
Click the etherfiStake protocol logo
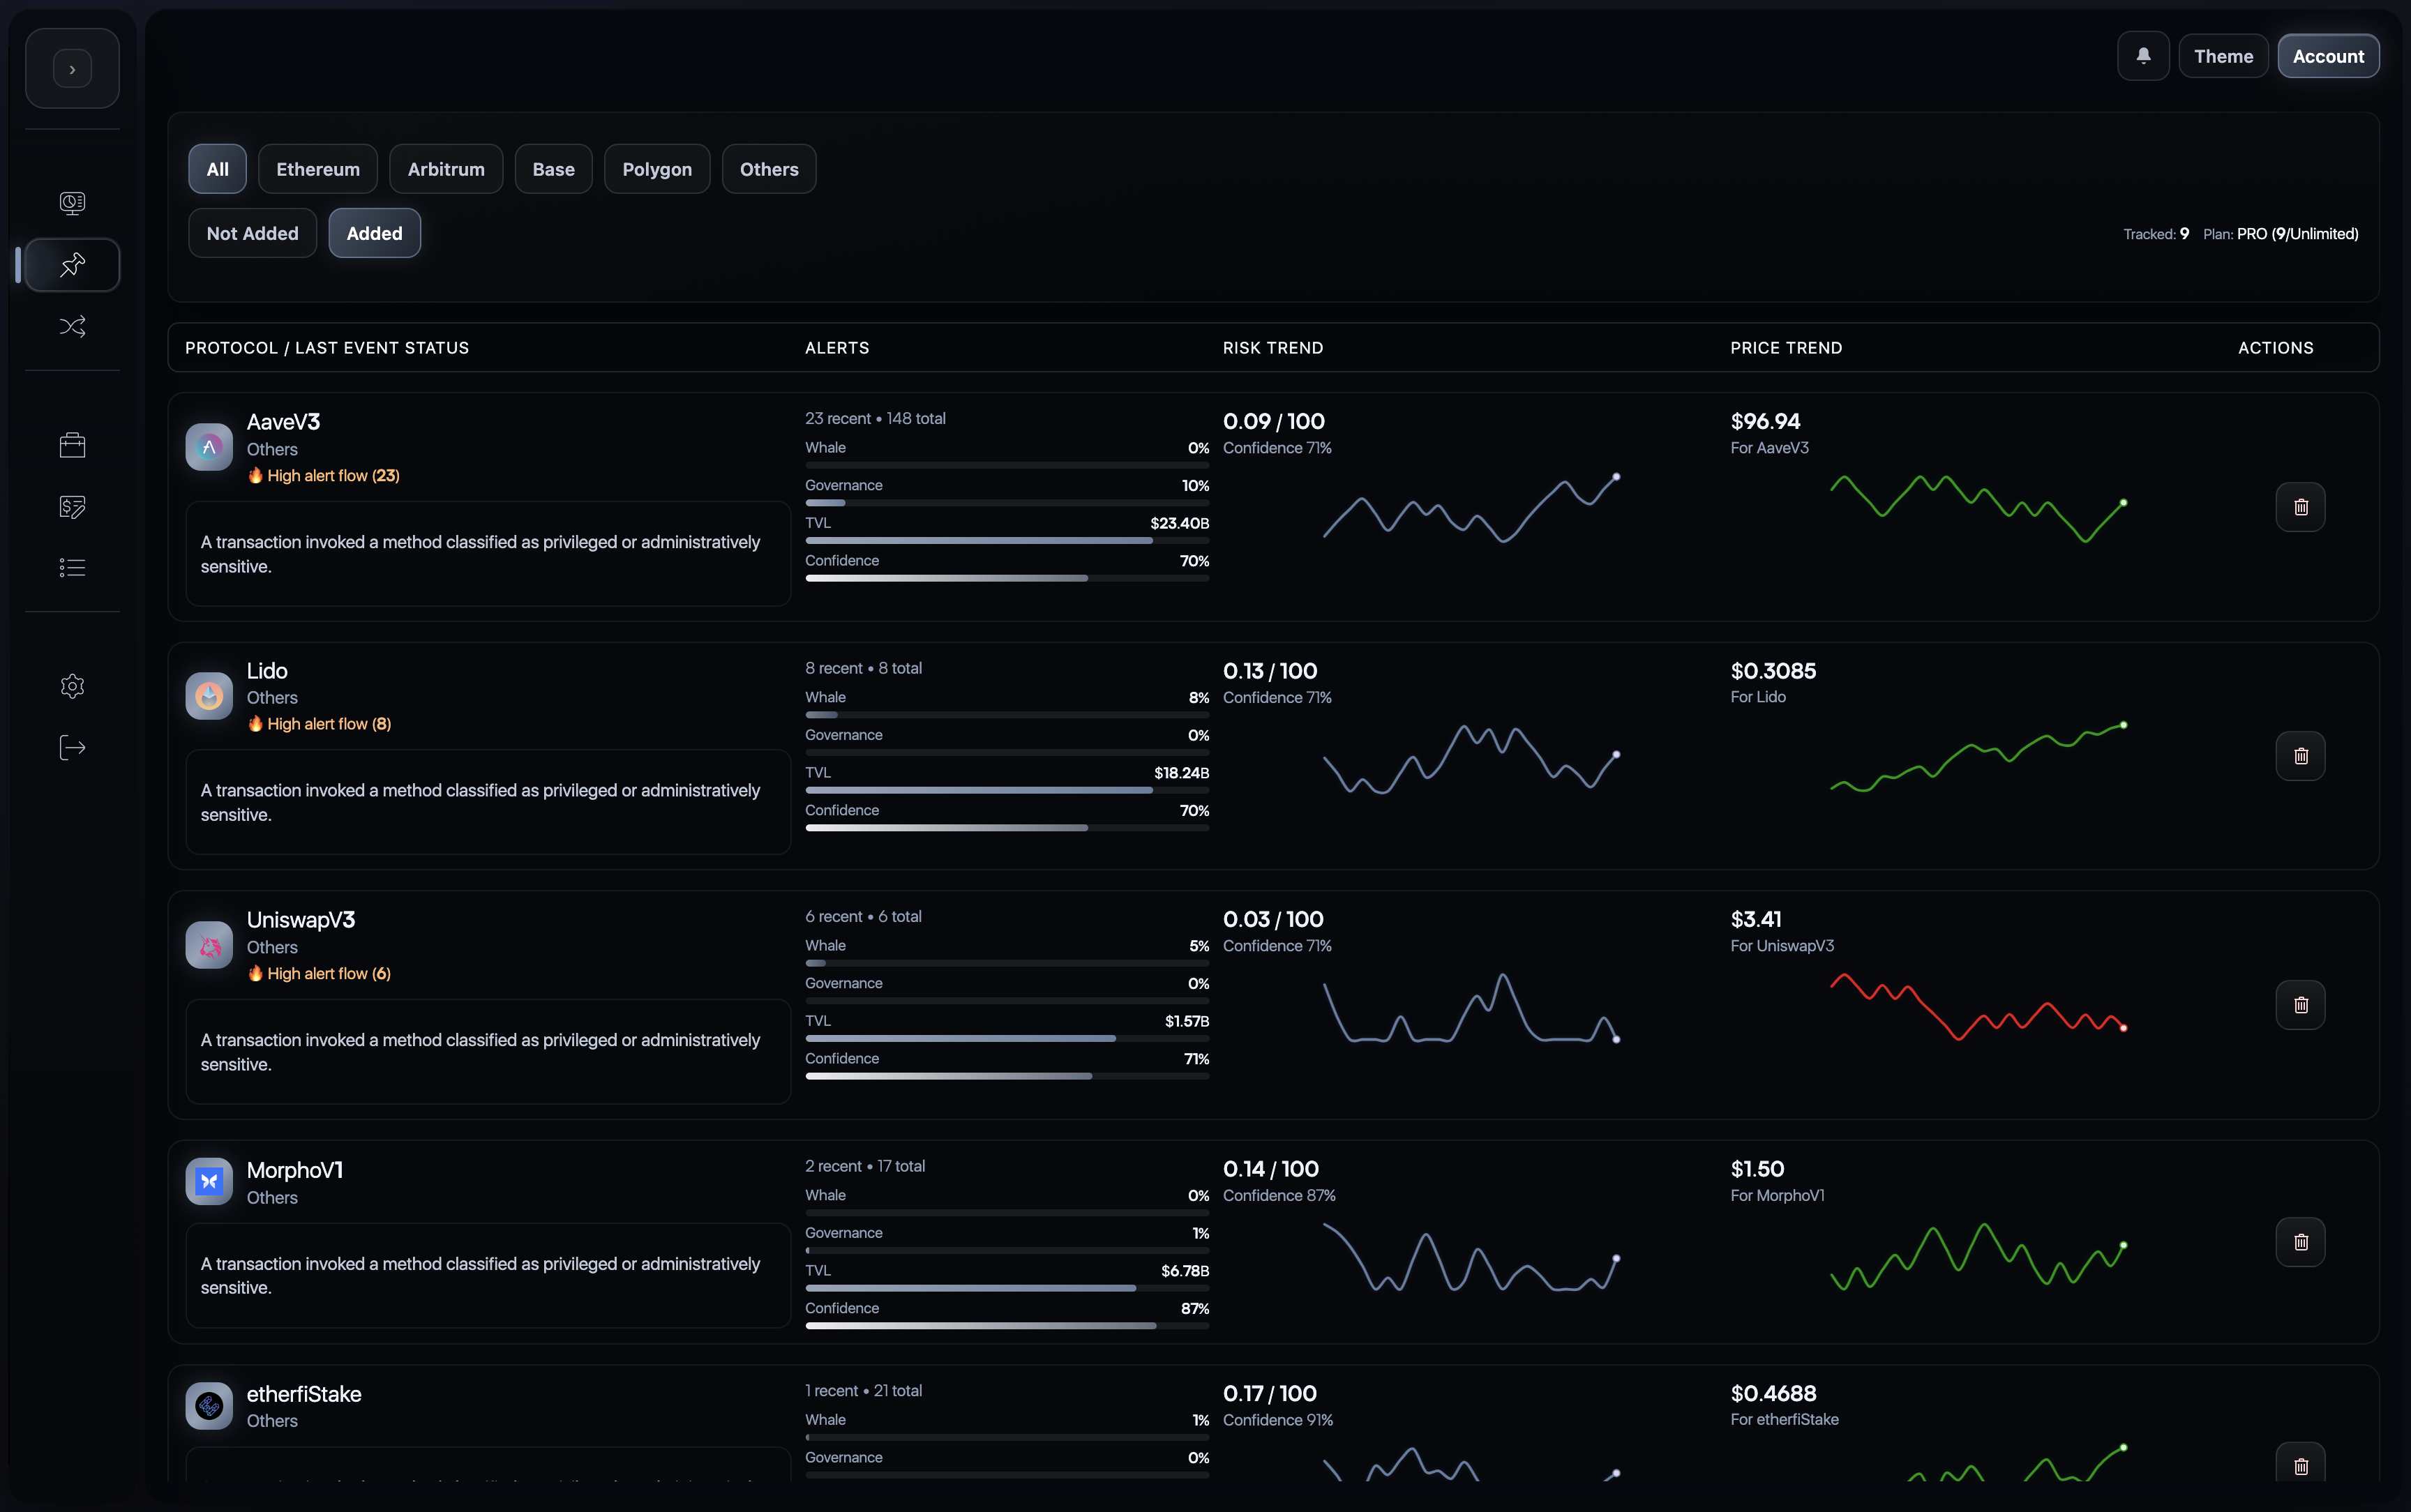[209, 1406]
